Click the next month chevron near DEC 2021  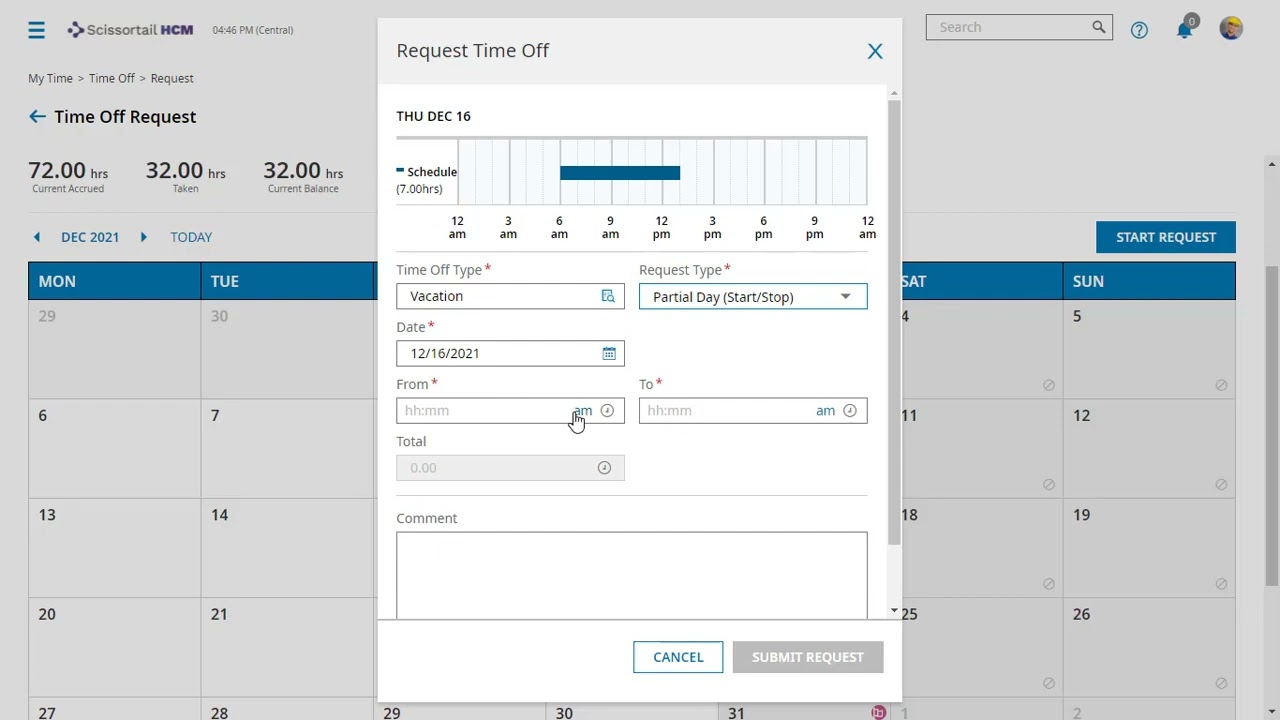click(143, 237)
